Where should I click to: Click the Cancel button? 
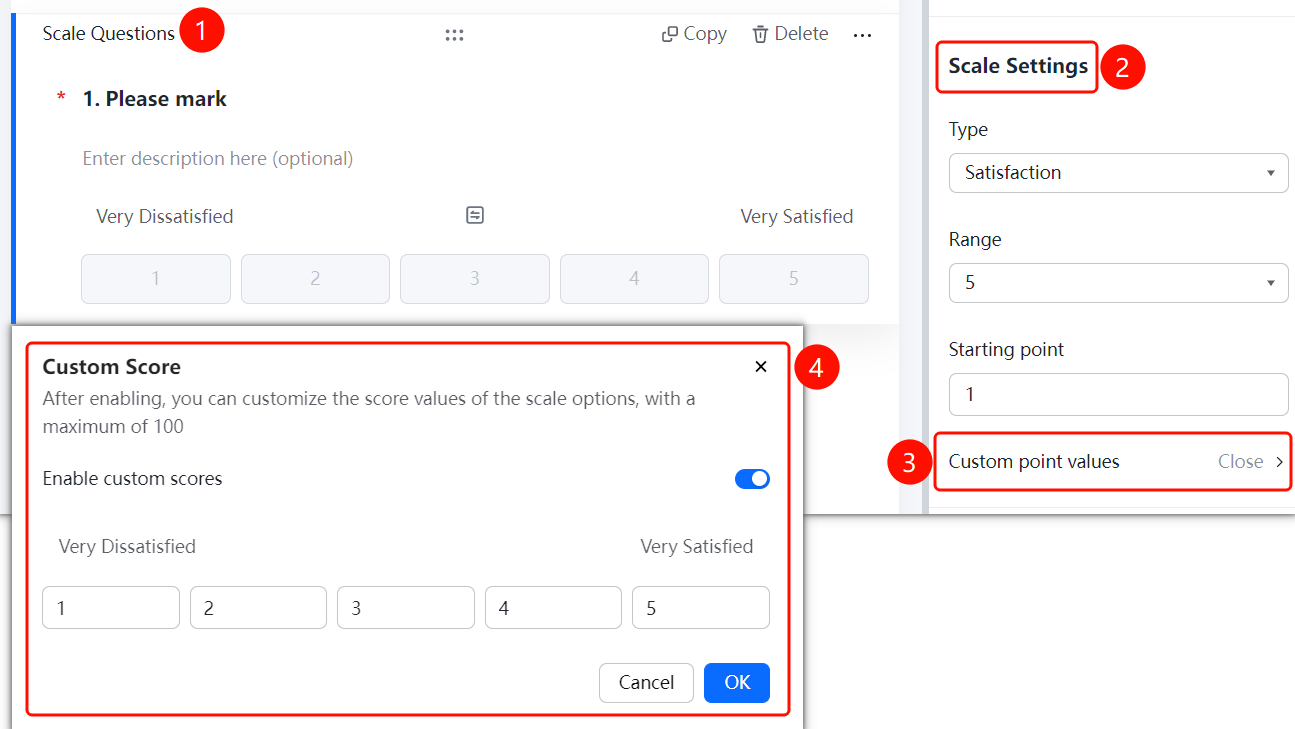coord(646,683)
